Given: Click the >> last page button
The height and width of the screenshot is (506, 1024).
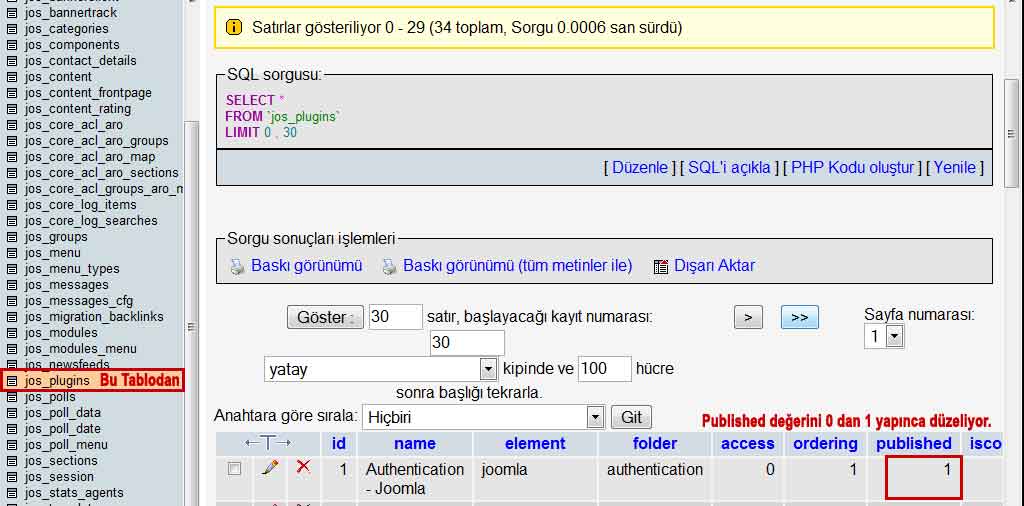Looking at the screenshot, I should coord(799,317).
